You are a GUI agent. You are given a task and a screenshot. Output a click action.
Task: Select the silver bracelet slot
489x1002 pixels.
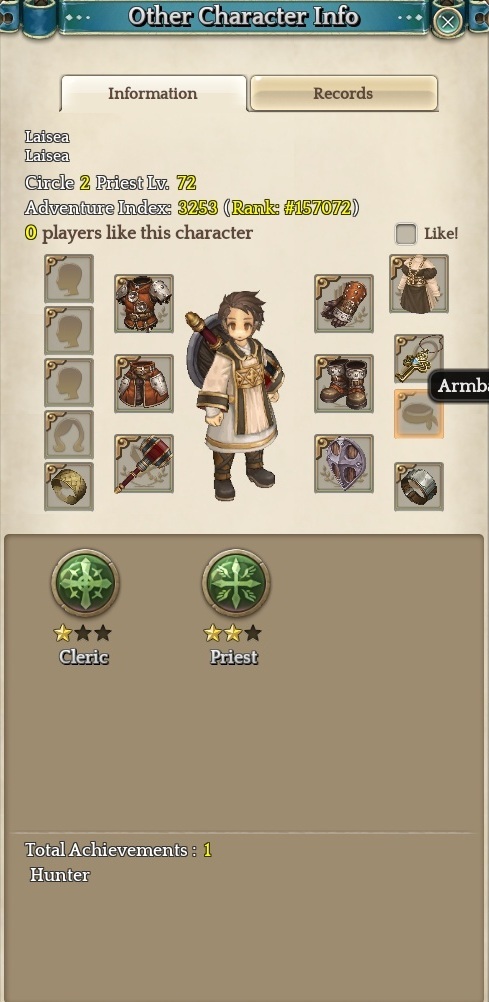(419, 486)
